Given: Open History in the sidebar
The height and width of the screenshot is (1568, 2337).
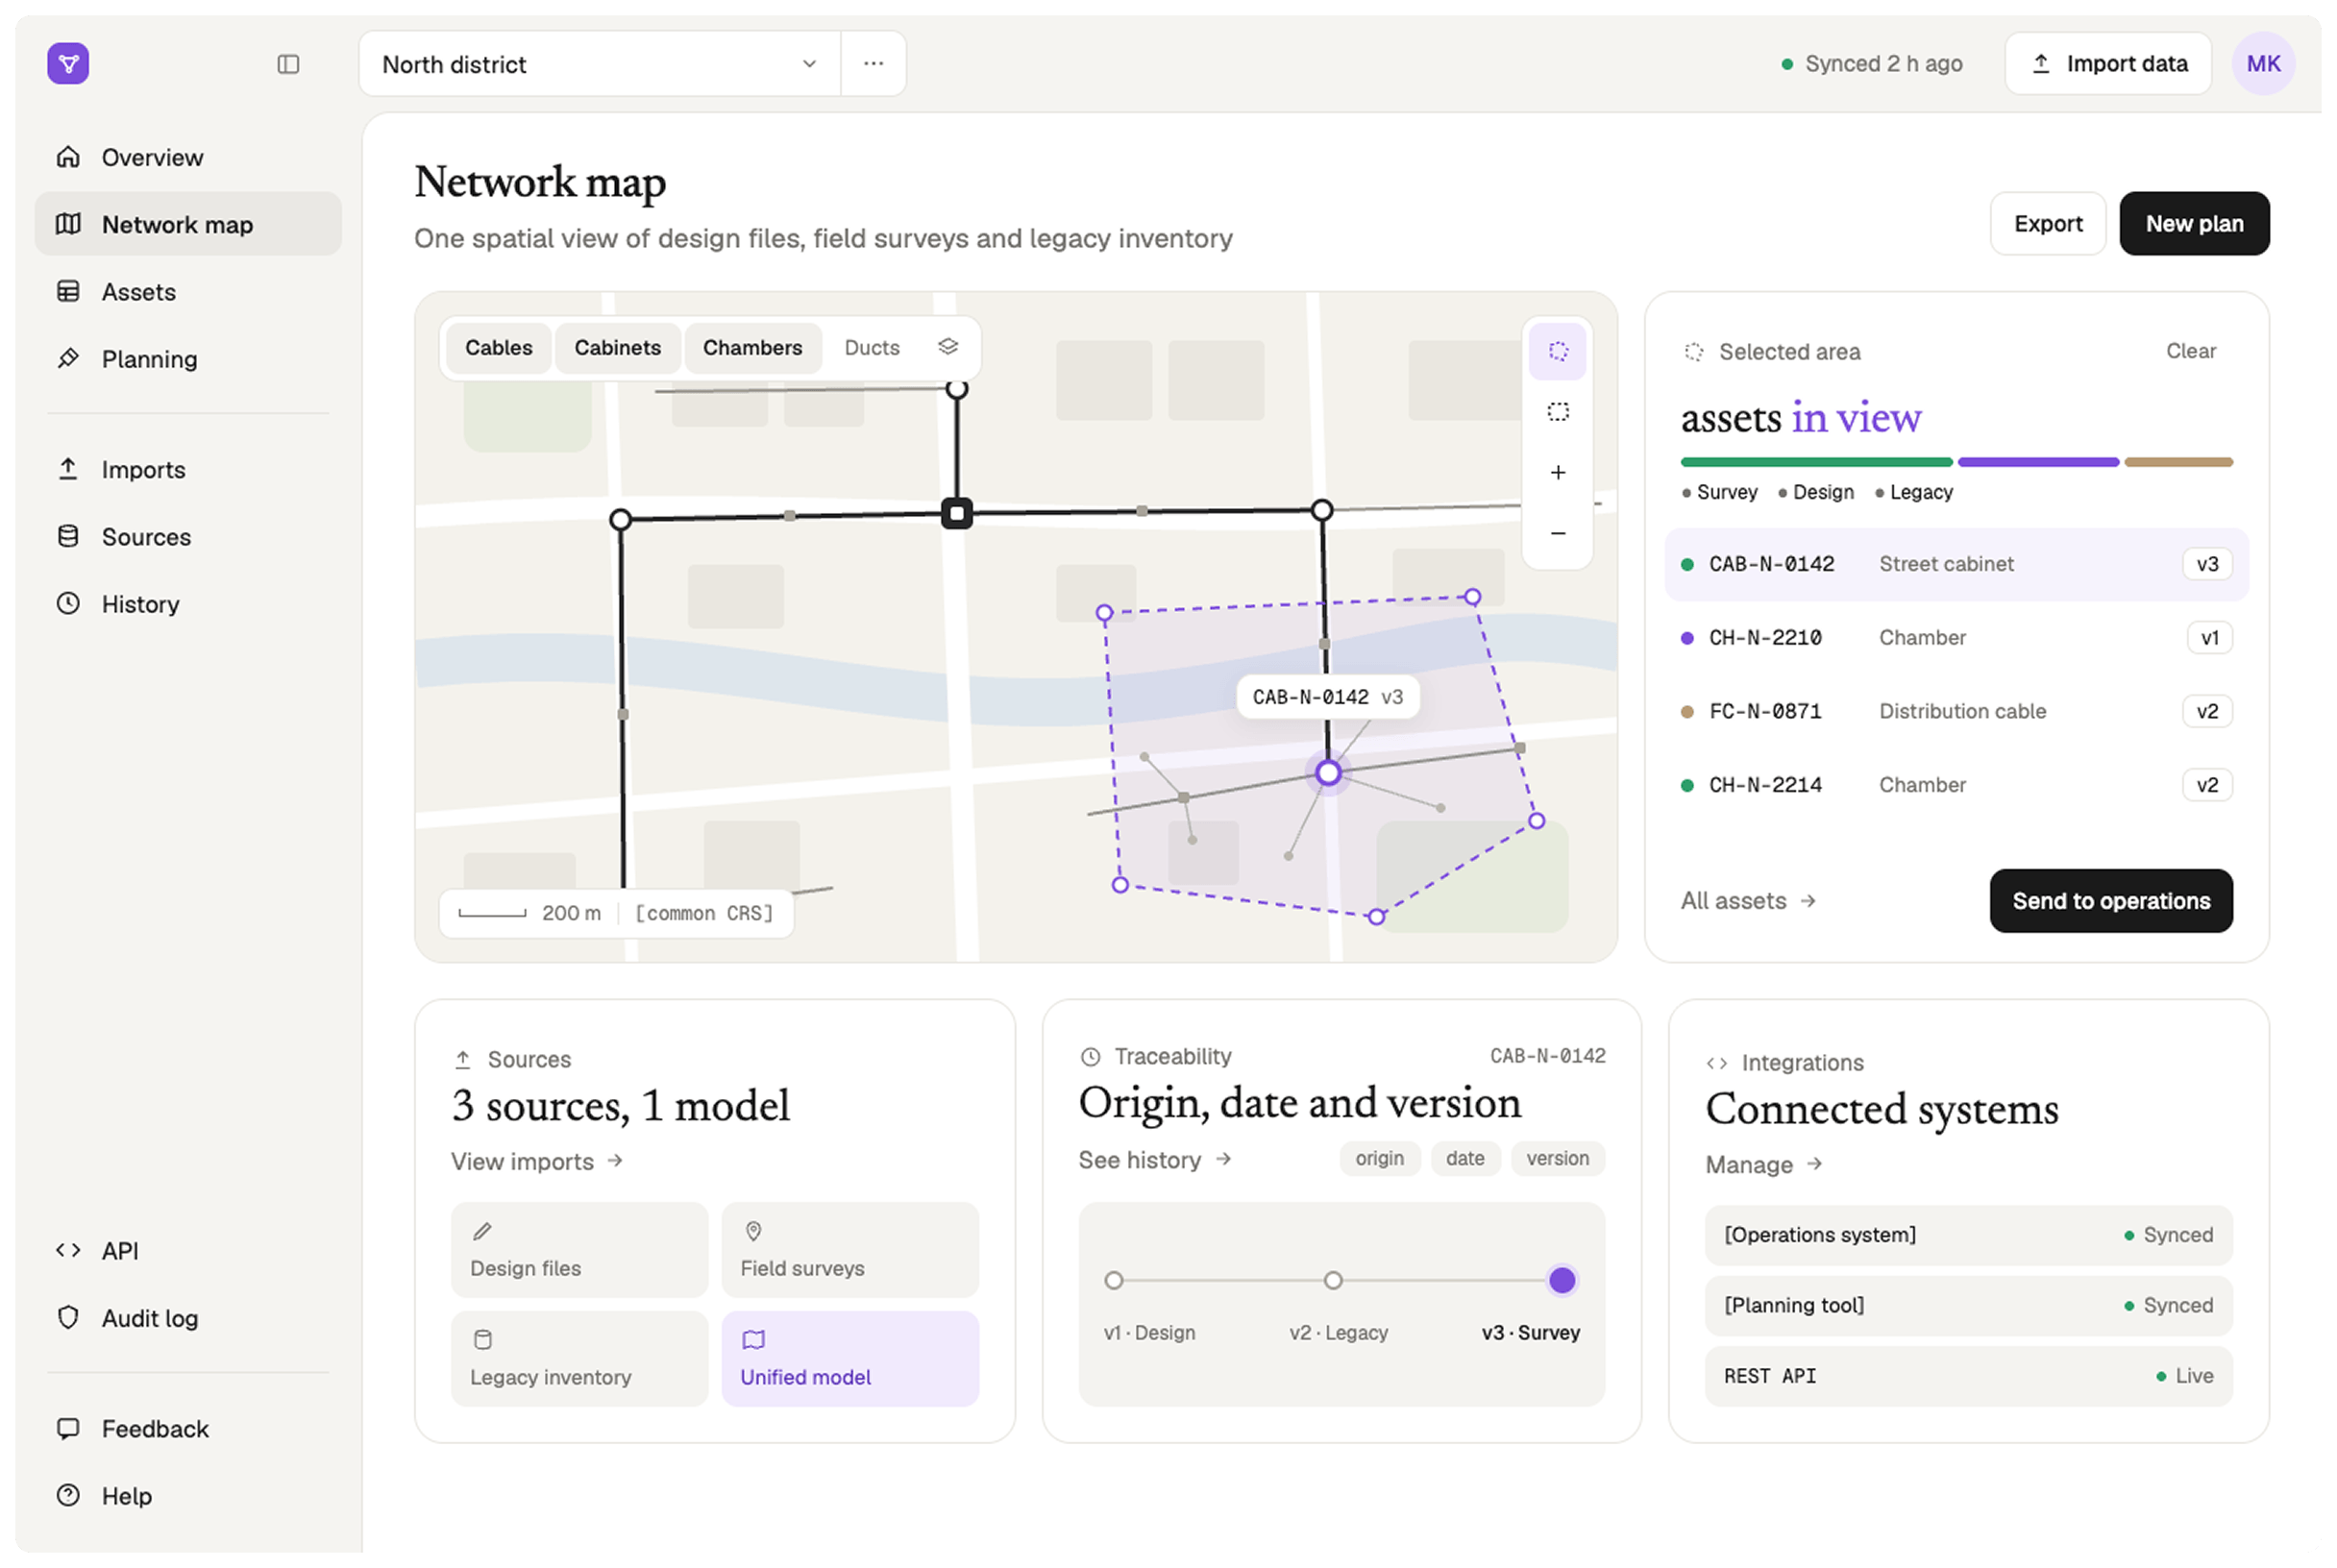Looking at the screenshot, I should click(188, 604).
